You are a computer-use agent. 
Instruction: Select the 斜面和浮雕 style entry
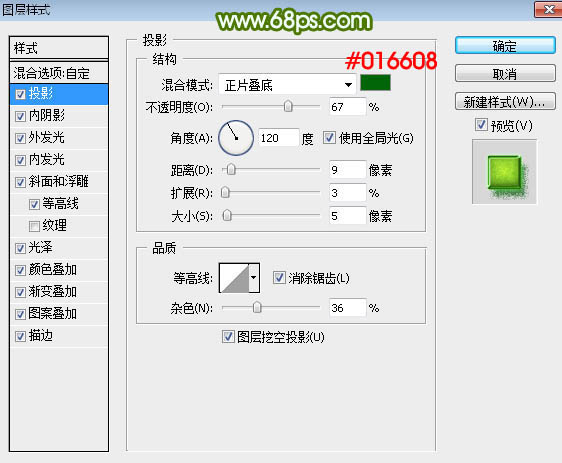59,182
